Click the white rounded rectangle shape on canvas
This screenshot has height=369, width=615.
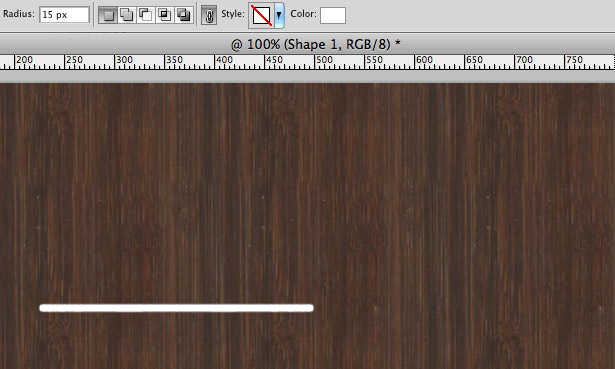(176, 308)
